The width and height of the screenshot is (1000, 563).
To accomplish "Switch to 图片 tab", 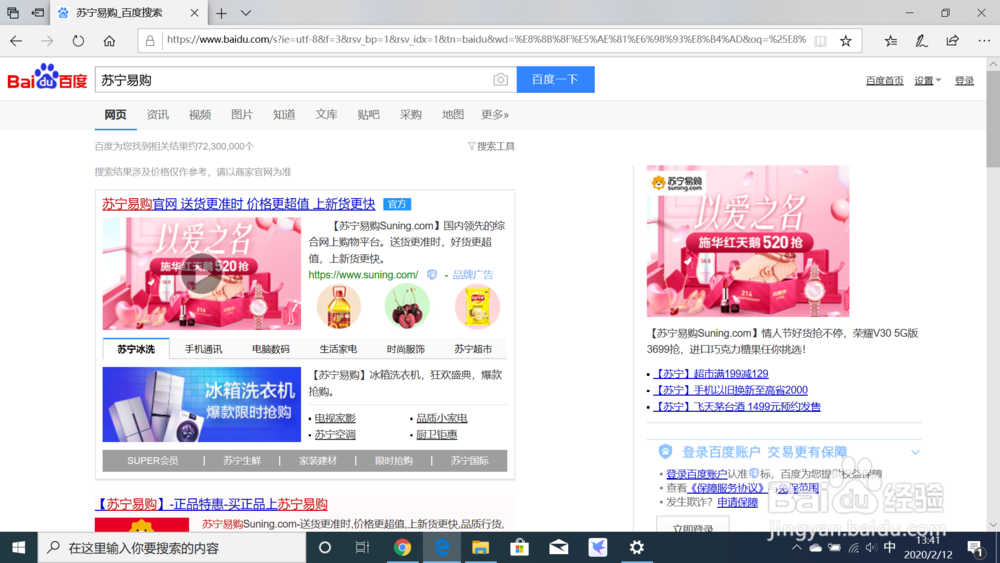I will point(242,115).
